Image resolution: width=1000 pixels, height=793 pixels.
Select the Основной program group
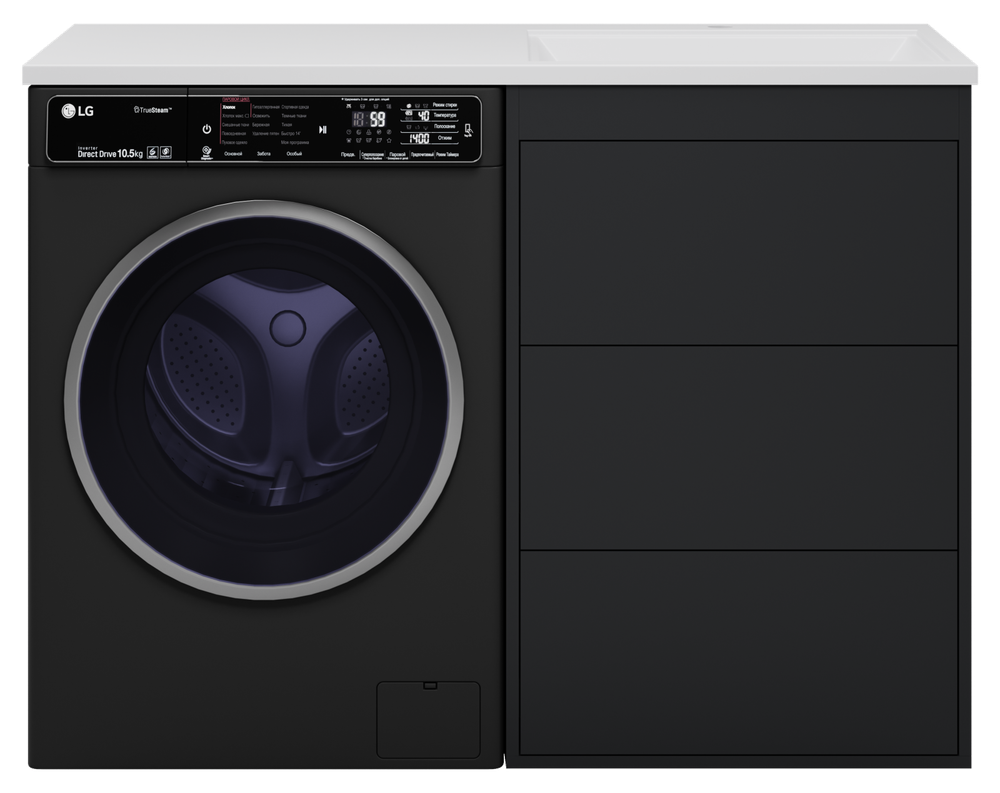233,154
